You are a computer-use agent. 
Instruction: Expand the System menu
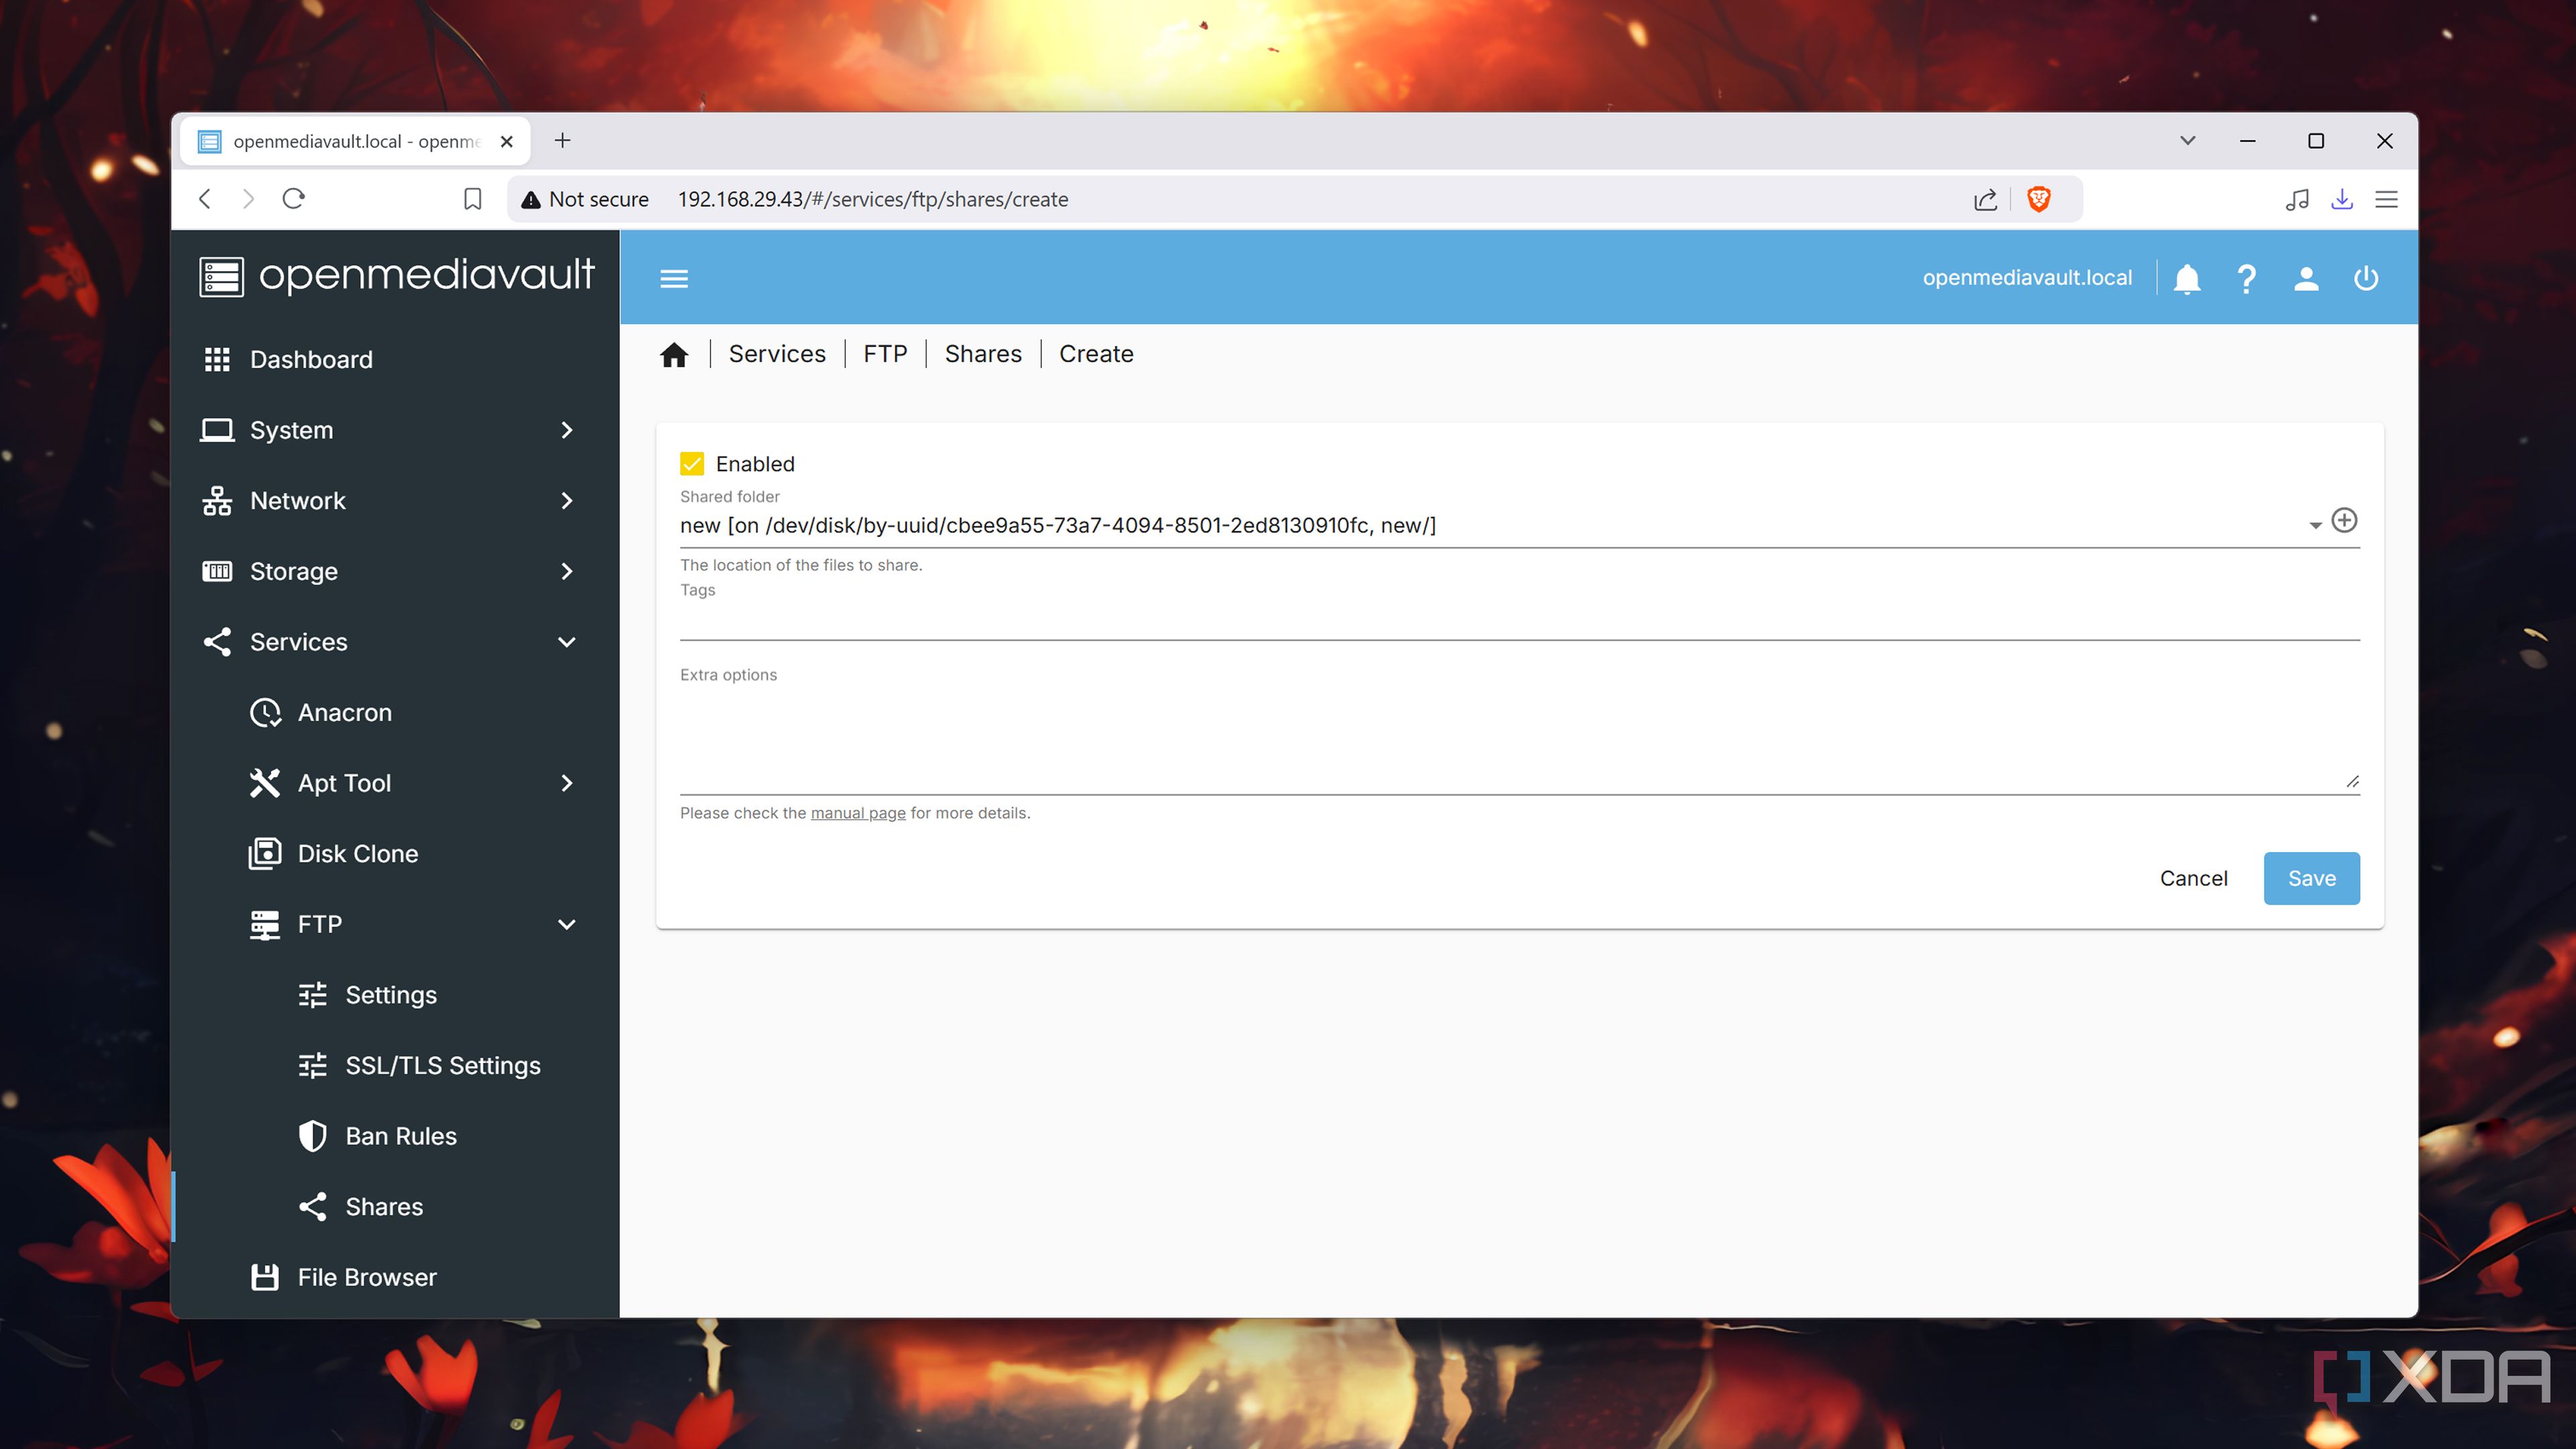pyautogui.click(x=395, y=430)
